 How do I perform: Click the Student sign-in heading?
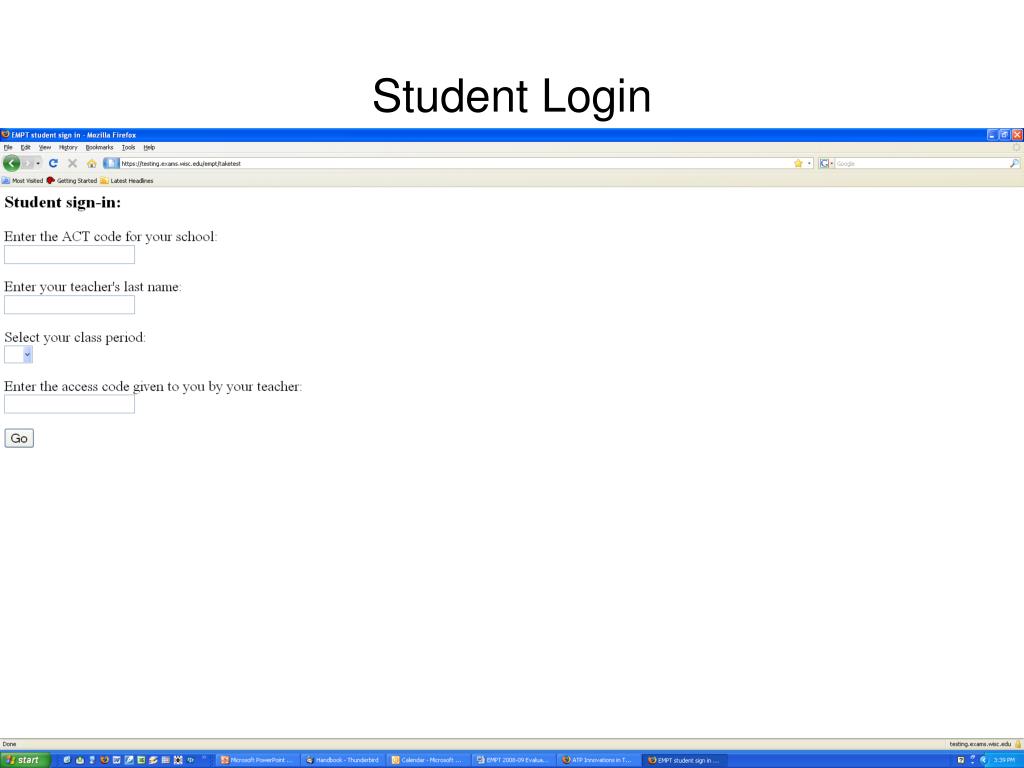[63, 202]
